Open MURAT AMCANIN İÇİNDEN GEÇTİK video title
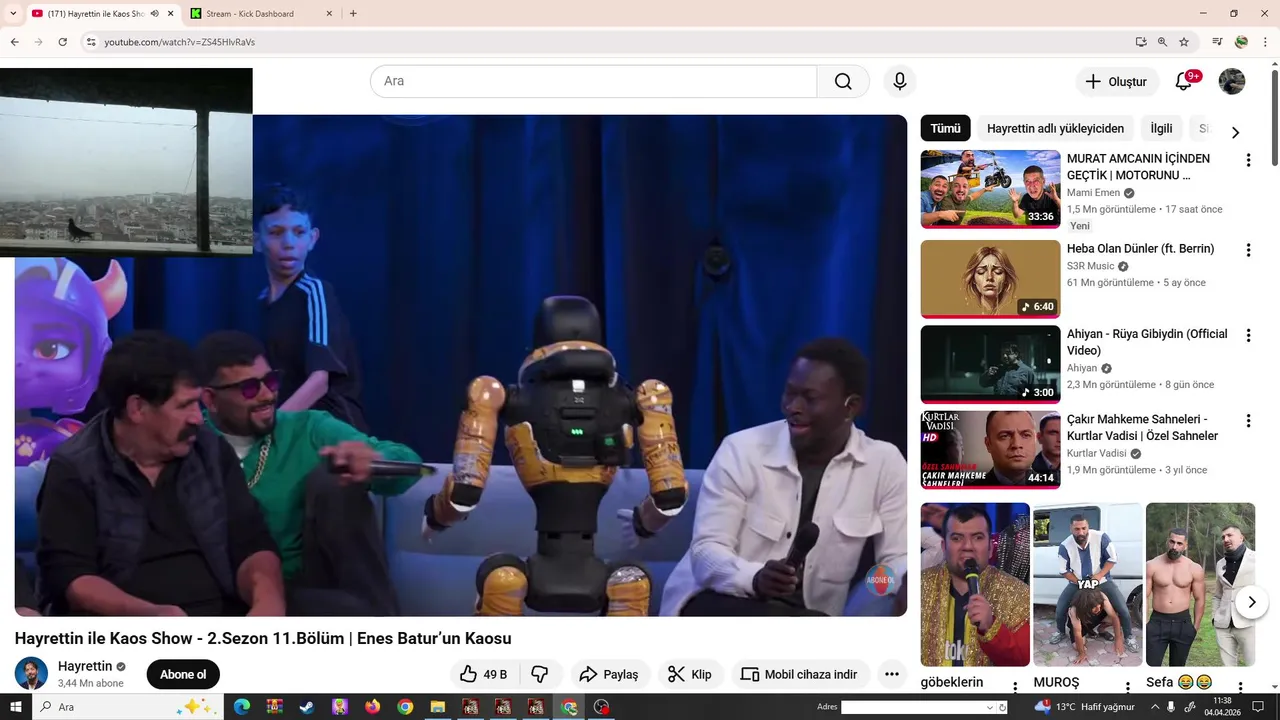 (1138, 167)
